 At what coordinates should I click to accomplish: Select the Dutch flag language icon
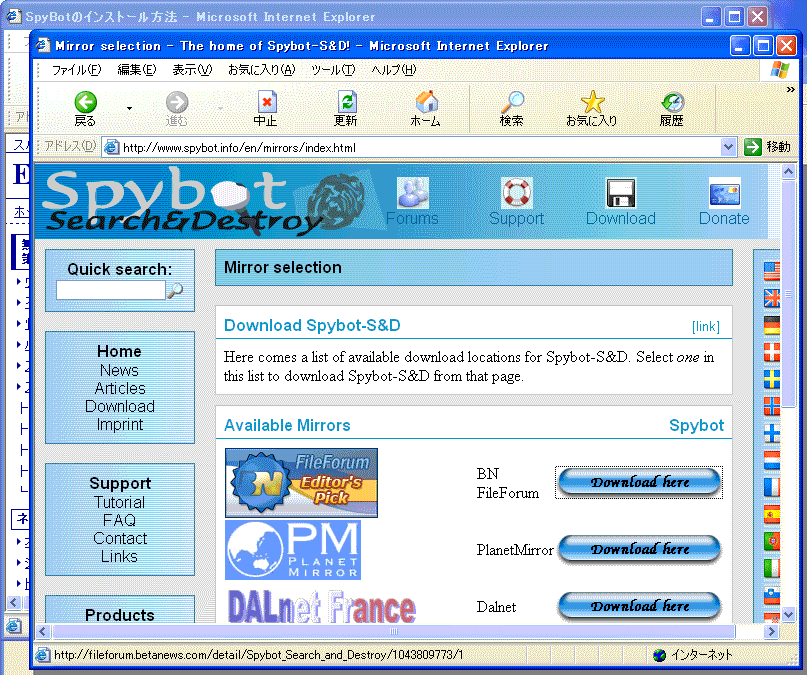point(771,460)
